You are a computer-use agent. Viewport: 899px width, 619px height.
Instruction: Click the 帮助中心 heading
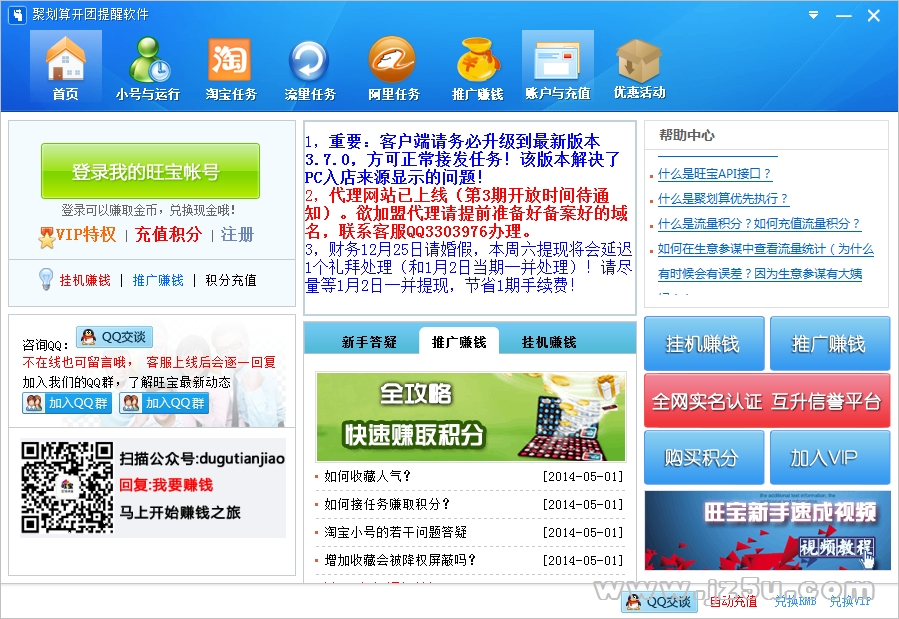(686, 135)
